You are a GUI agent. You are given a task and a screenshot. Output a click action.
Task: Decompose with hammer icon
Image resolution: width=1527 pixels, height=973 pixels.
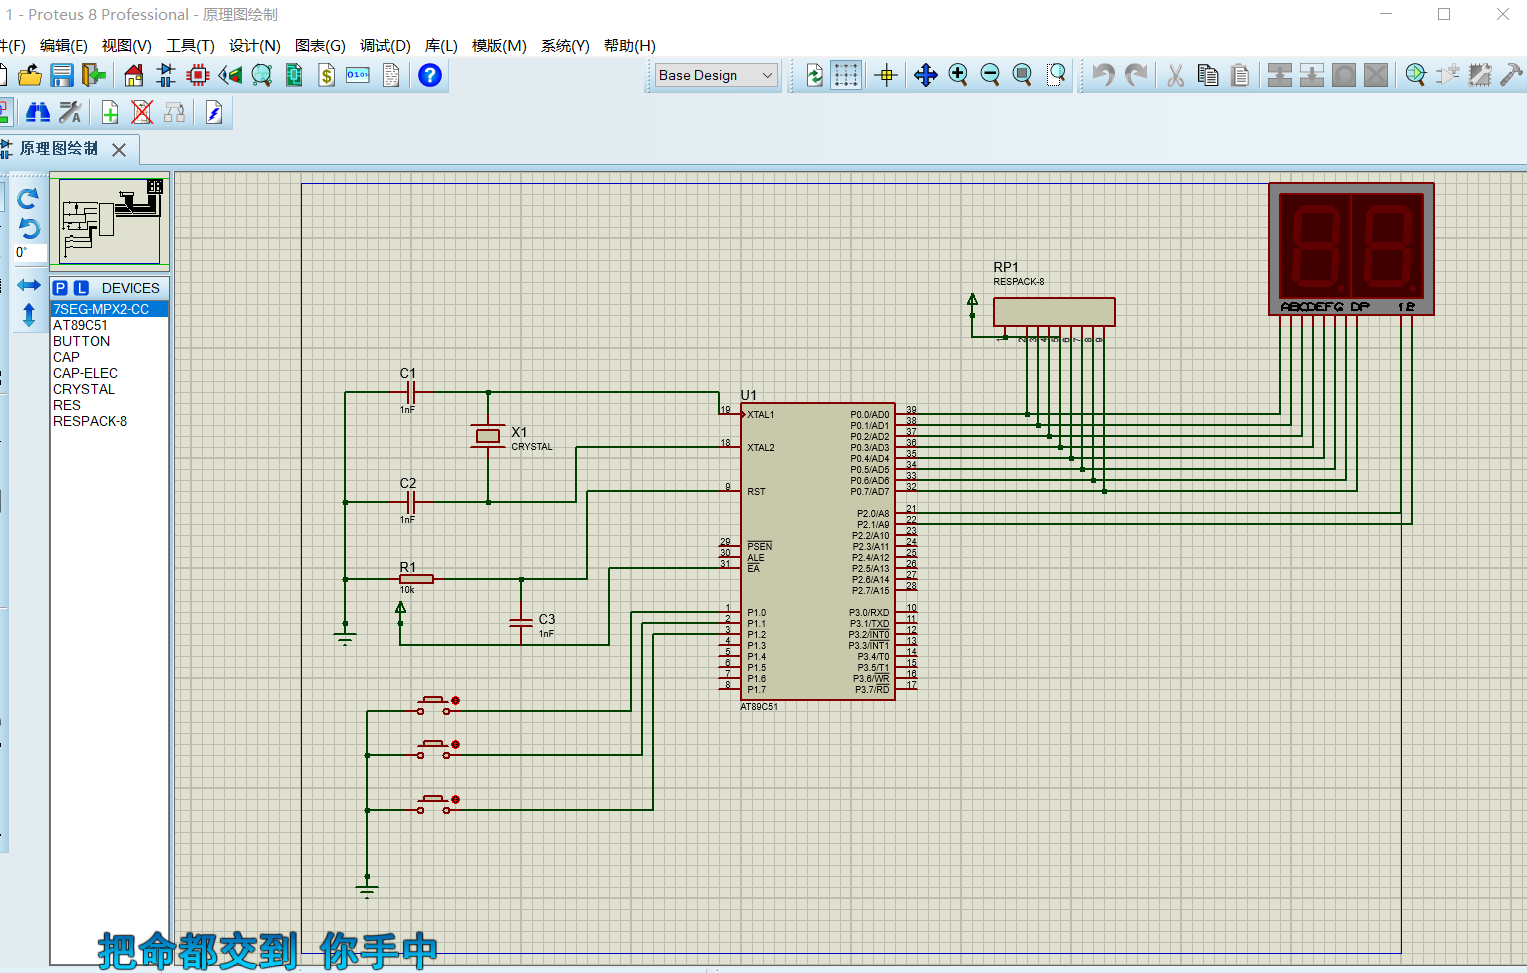(x=1512, y=75)
